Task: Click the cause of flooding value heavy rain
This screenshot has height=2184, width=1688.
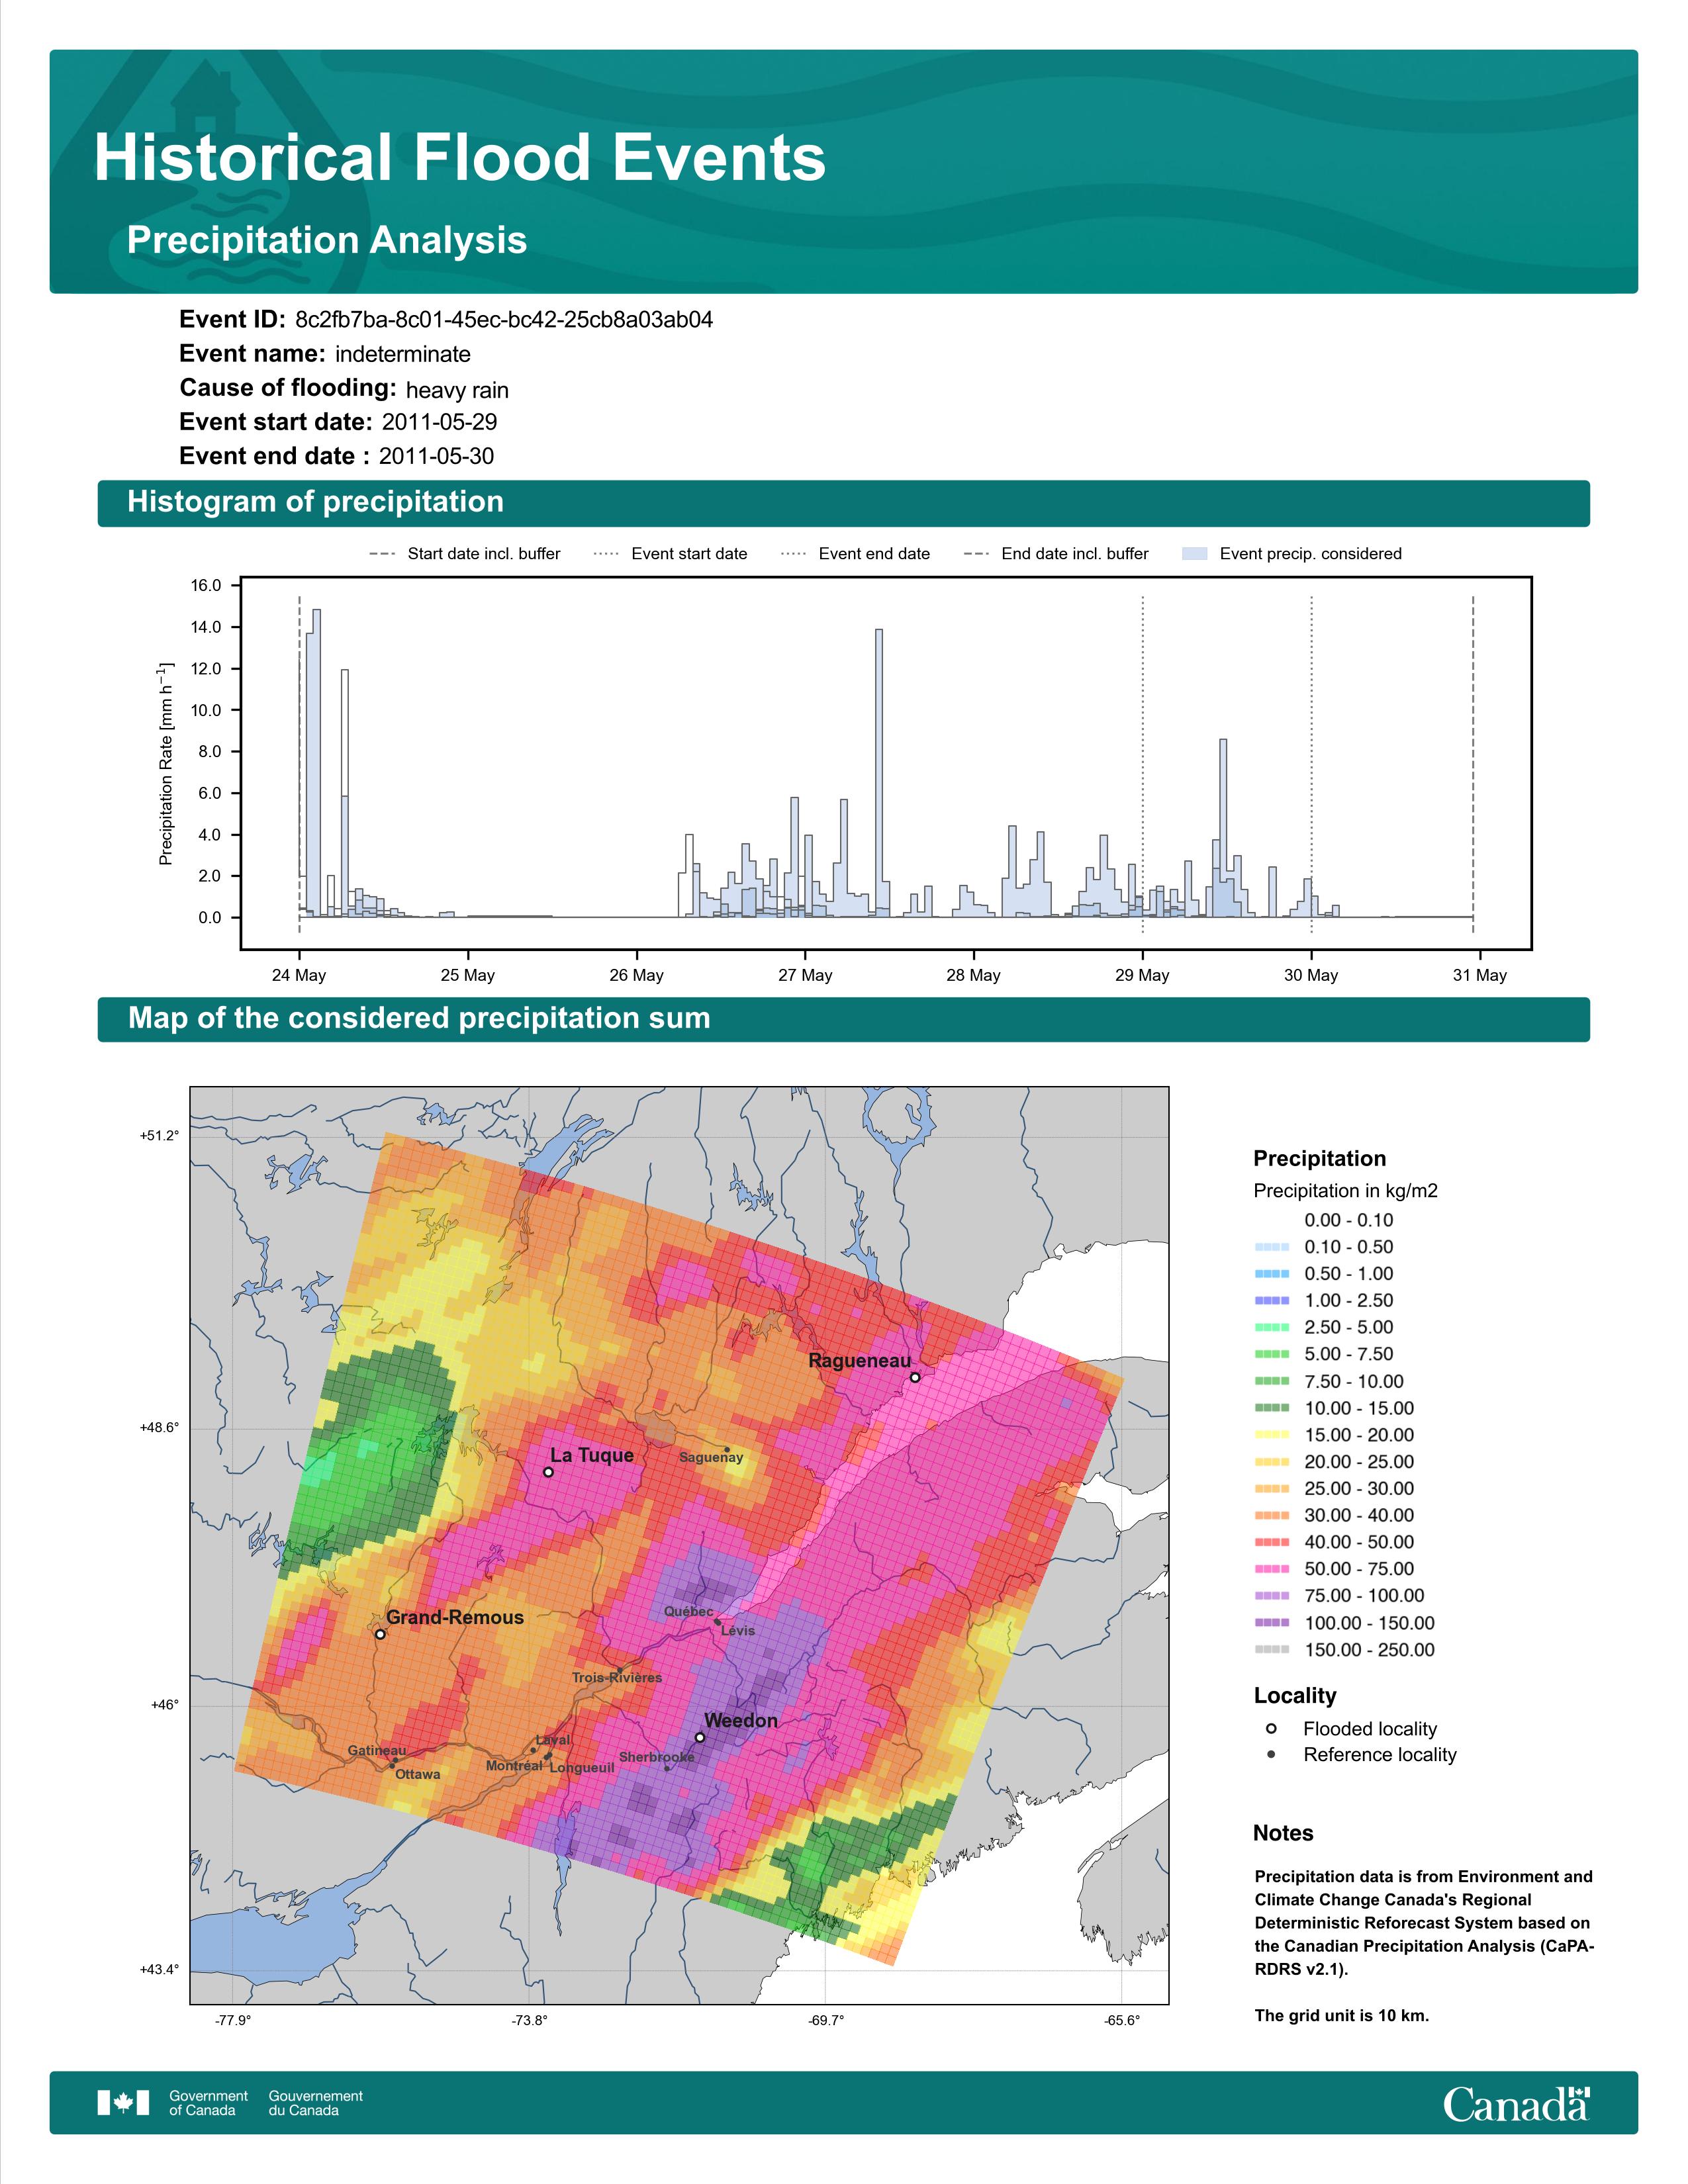Action: 457,390
